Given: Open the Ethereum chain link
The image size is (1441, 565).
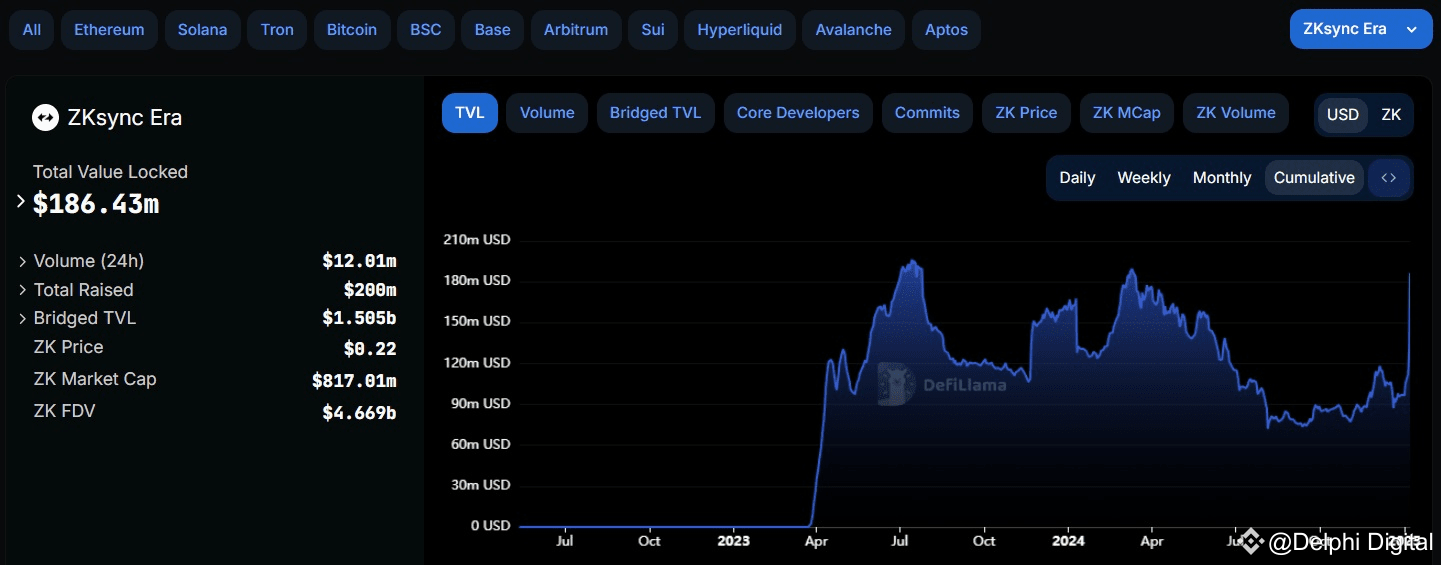Looking at the screenshot, I should coord(109,30).
